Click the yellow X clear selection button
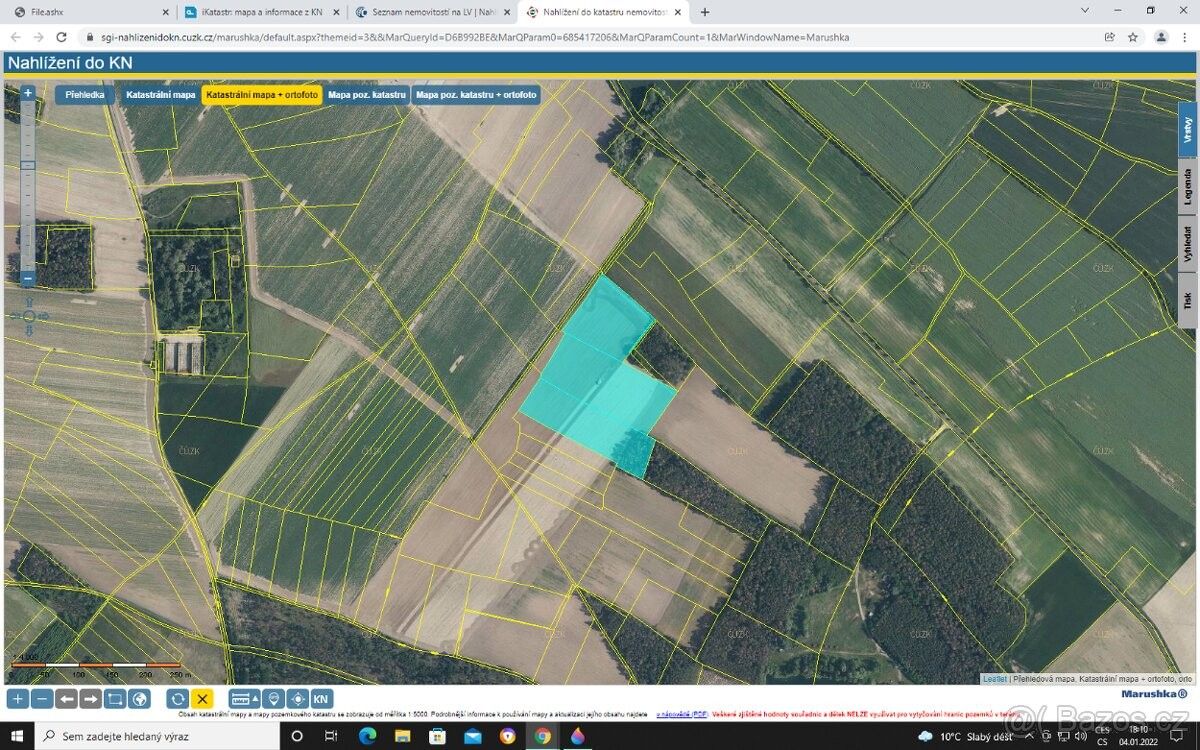This screenshot has width=1200, height=750. (202, 699)
